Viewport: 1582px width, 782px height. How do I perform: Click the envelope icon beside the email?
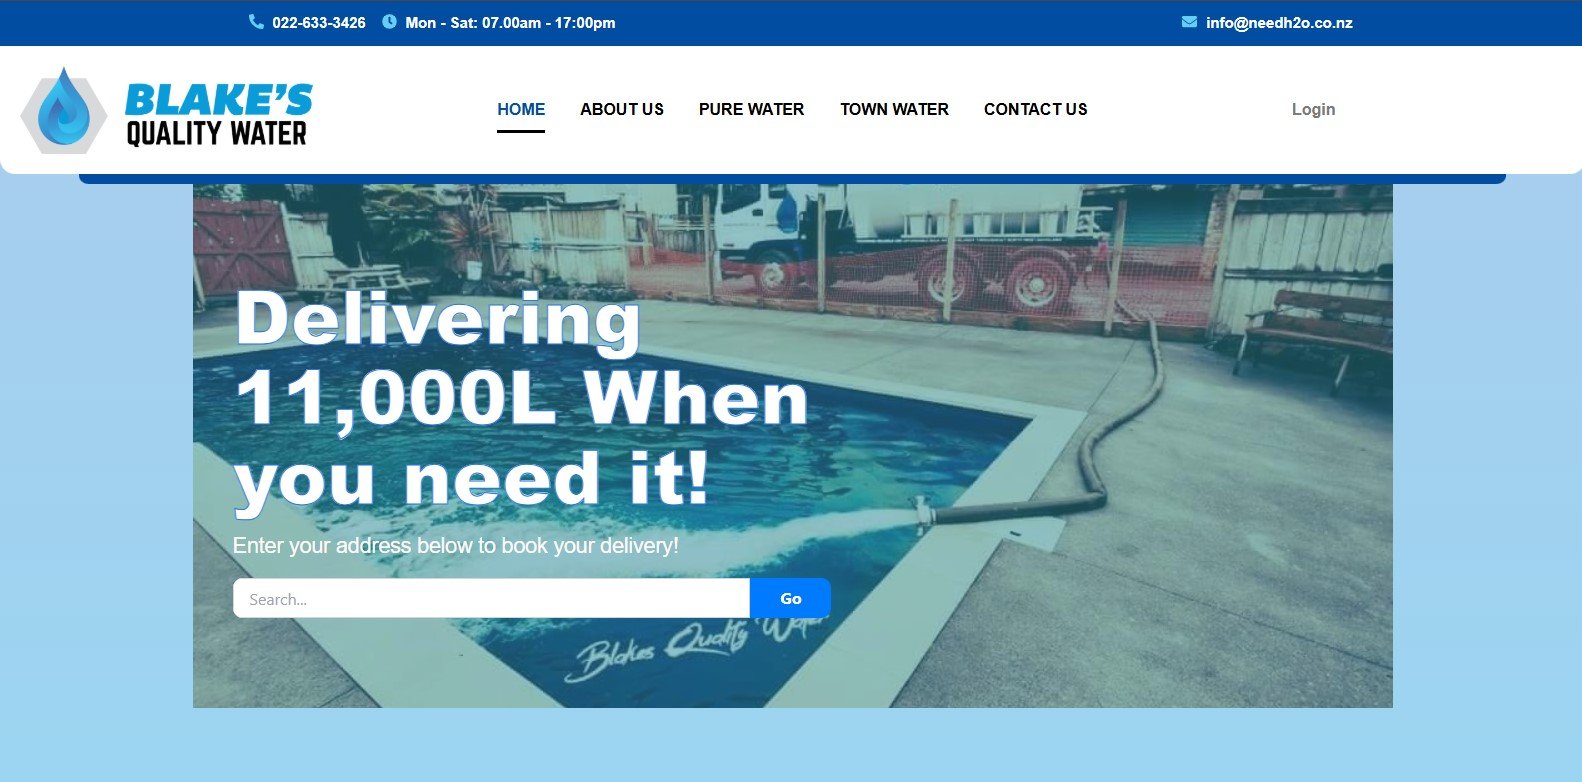click(1189, 22)
